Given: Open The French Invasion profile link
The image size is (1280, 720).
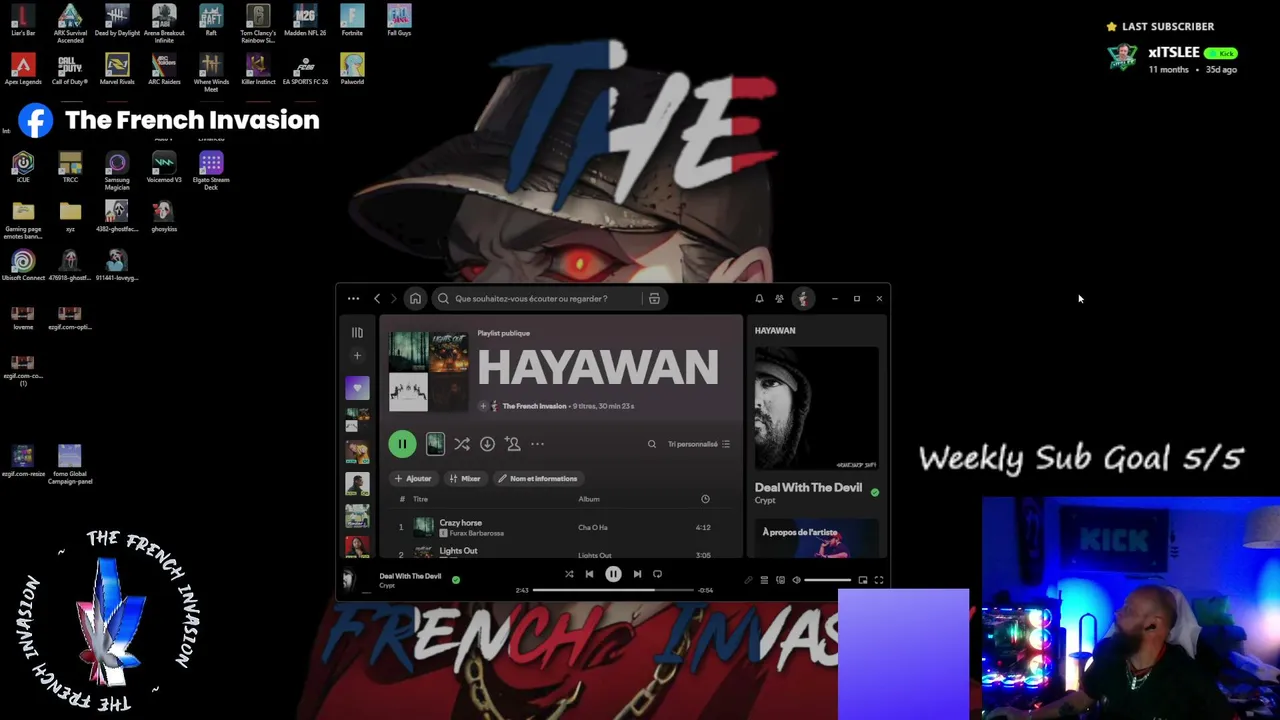Looking at the screenshot, I should pyautogui.click(x=534, y=406).
